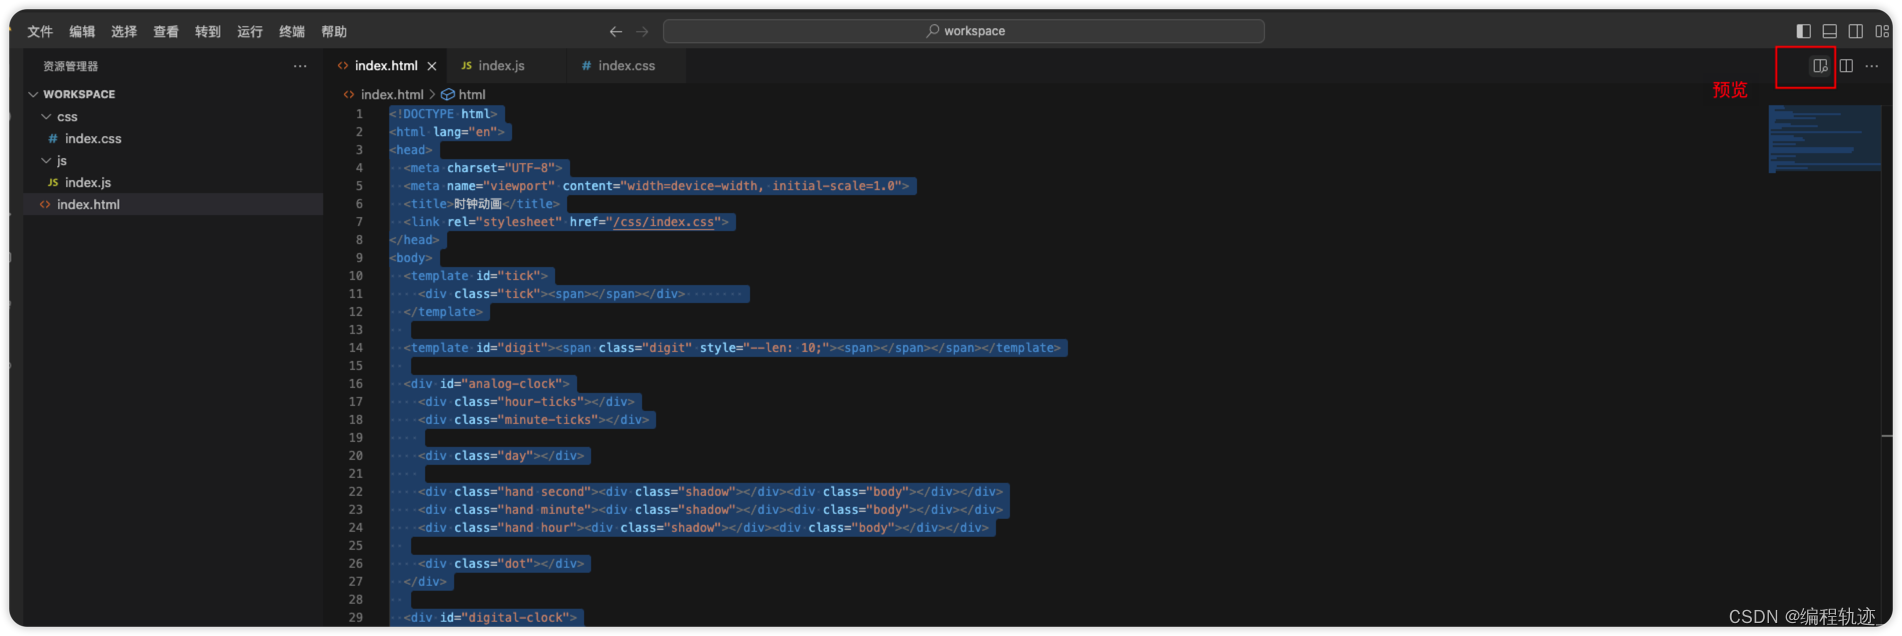Open the 帮助 menu
The height and width of the screenshot is (636, 1902).
pyautogui.click(x=334, y=32)
